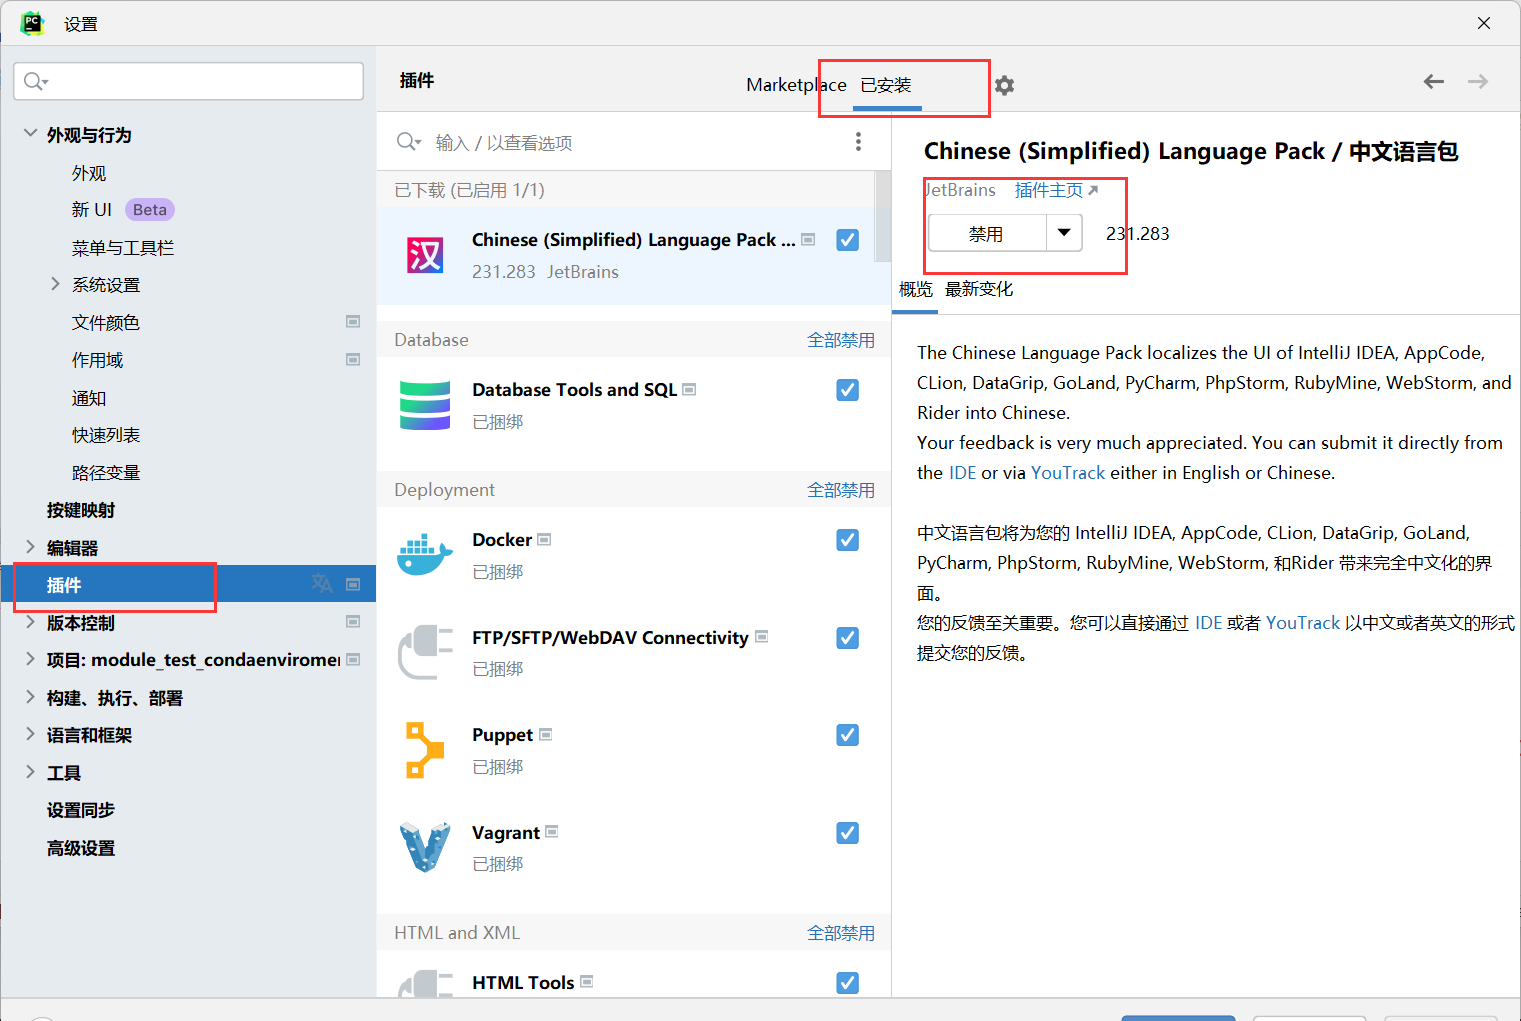Image resolution: width=1521 pixels, height=1021 pixels.
Task: Click the plugin list vertical scrollbar
Action: pos(883,216)
